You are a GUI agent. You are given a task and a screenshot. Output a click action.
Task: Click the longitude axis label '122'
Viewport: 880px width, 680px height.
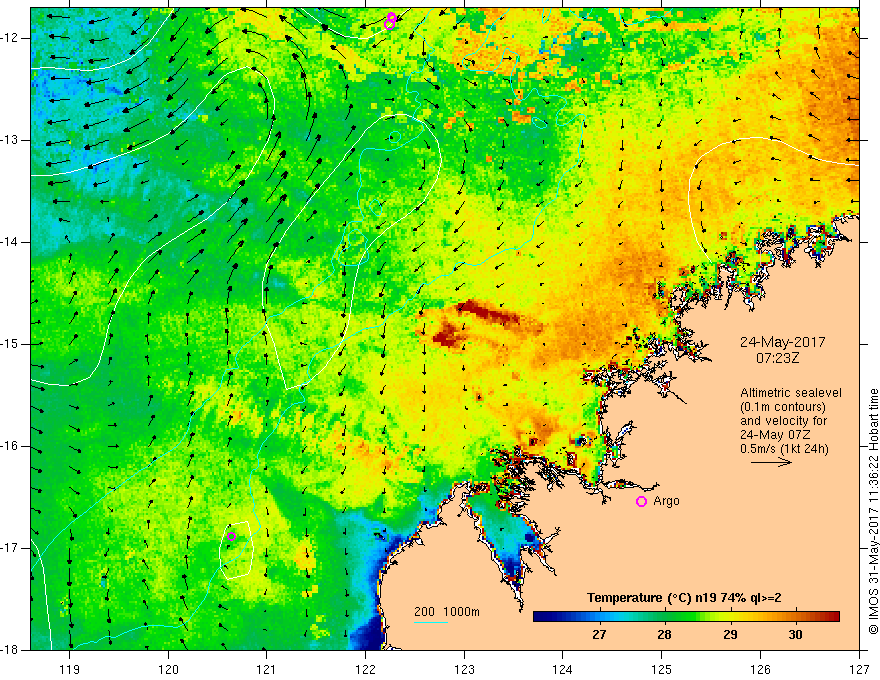365,669
